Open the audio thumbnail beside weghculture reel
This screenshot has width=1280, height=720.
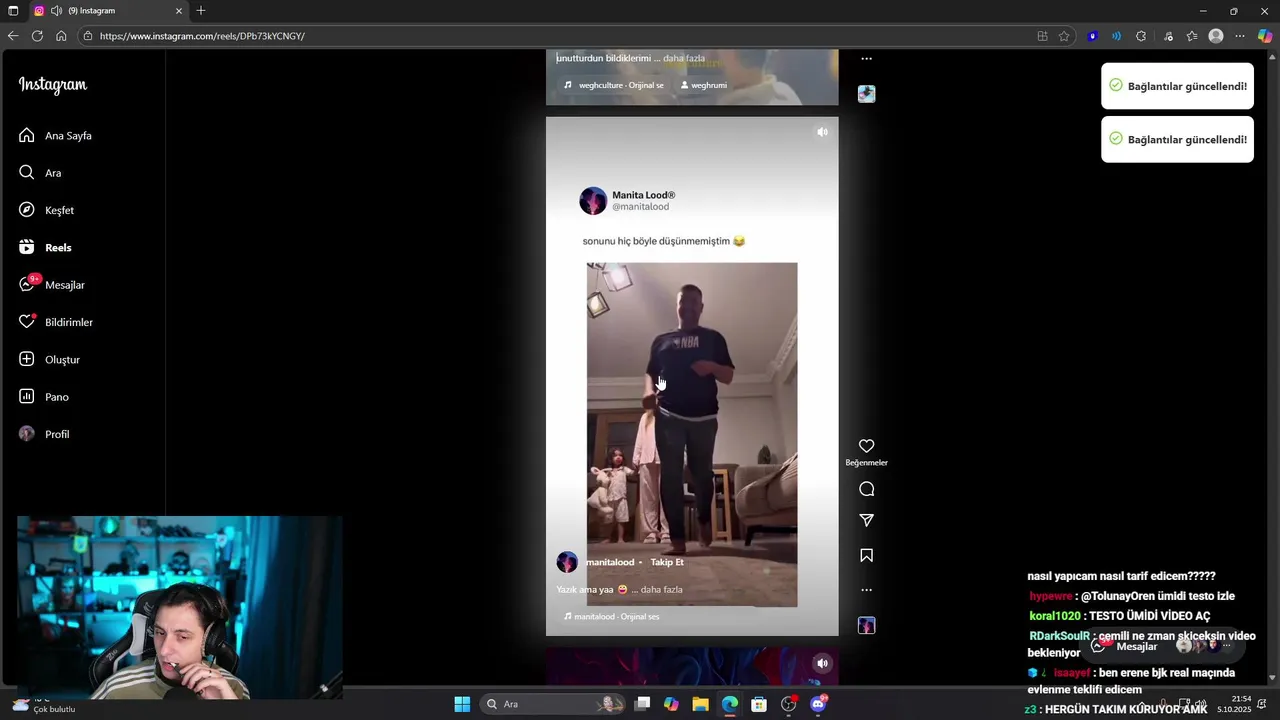tap(867, 94)
